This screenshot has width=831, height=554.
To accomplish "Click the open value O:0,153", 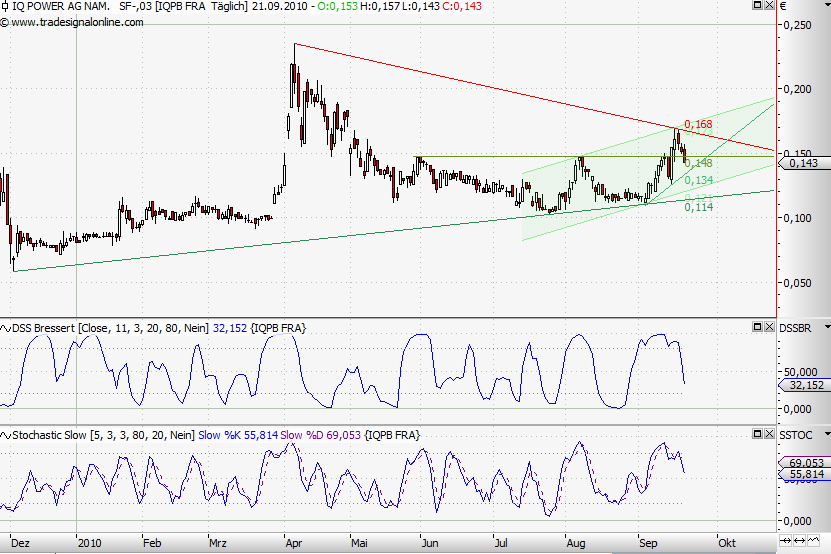I will (x=337, y=6).
